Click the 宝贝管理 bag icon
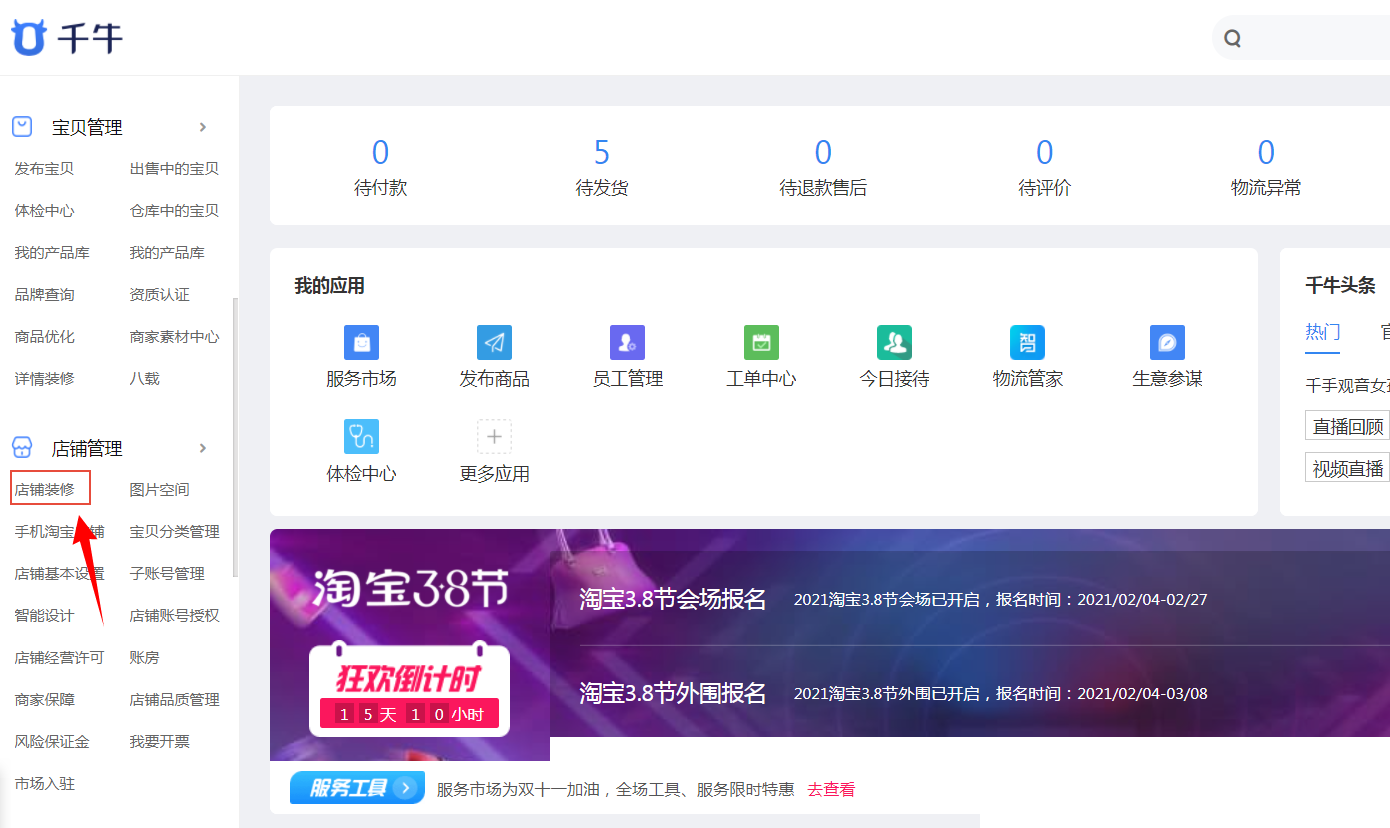This screenshot has width=1390, height=828. point(22,127)
